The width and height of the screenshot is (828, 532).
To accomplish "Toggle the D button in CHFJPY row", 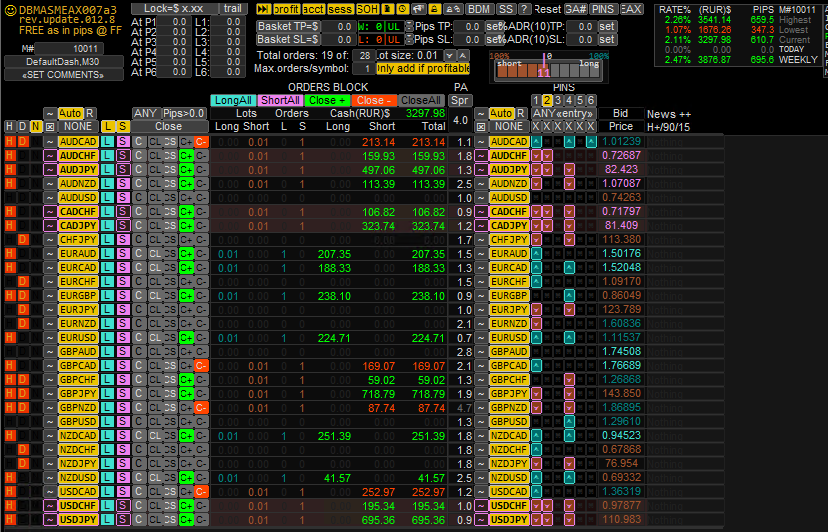I will point(23,240).
